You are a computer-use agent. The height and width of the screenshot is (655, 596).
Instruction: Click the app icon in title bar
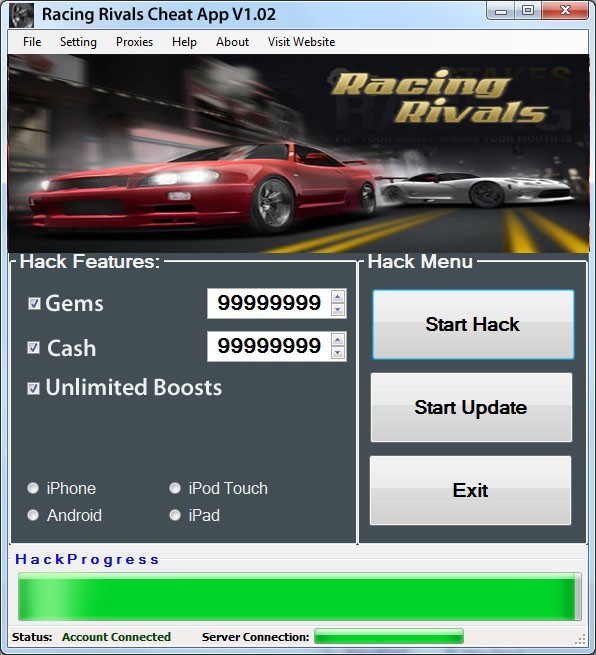(x=21, y=15)
